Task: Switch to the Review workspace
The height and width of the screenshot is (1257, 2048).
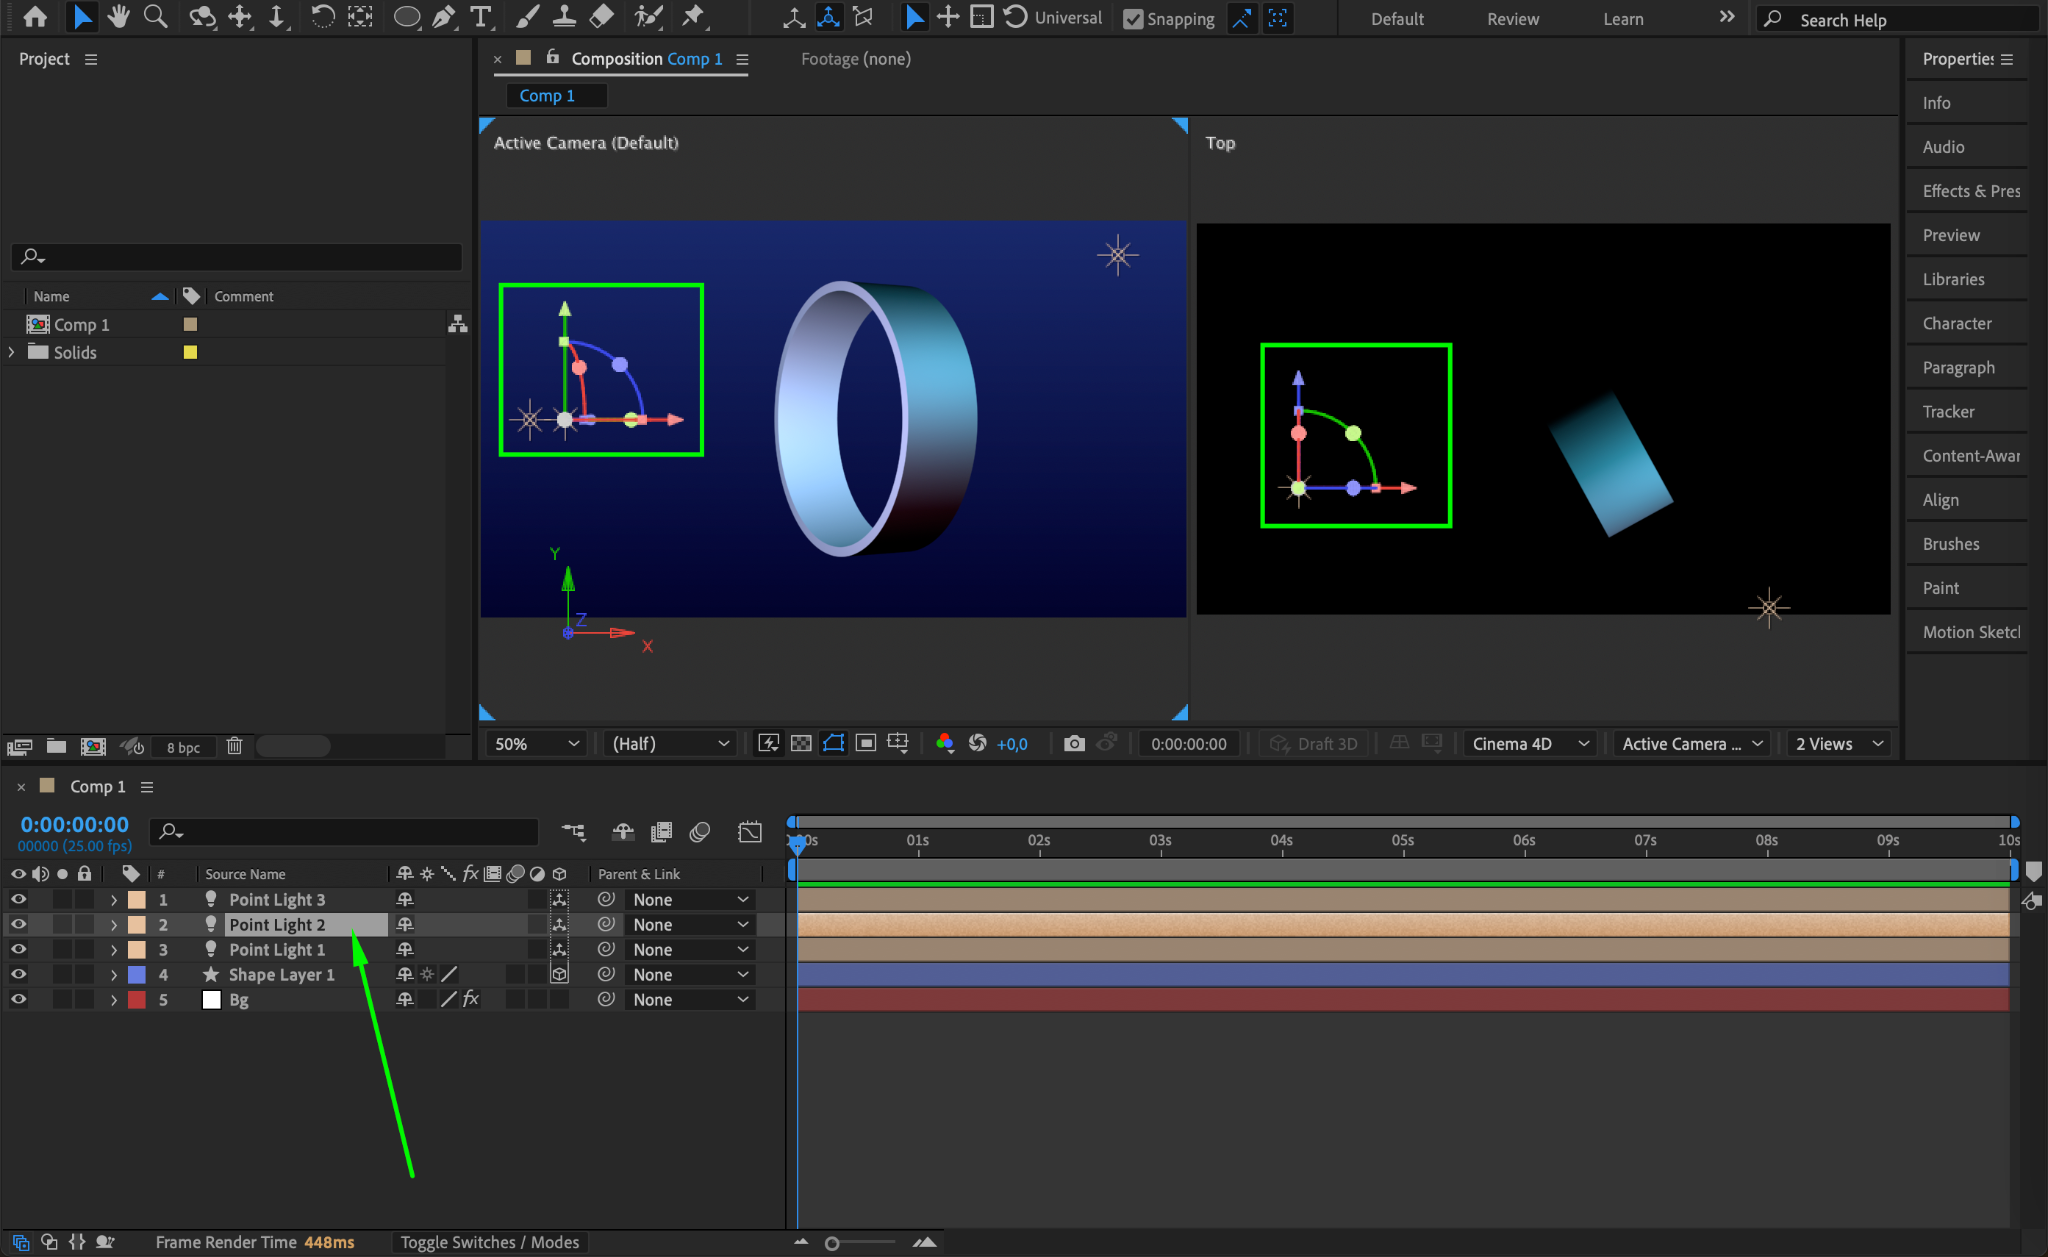Action: pos(1512,19)
